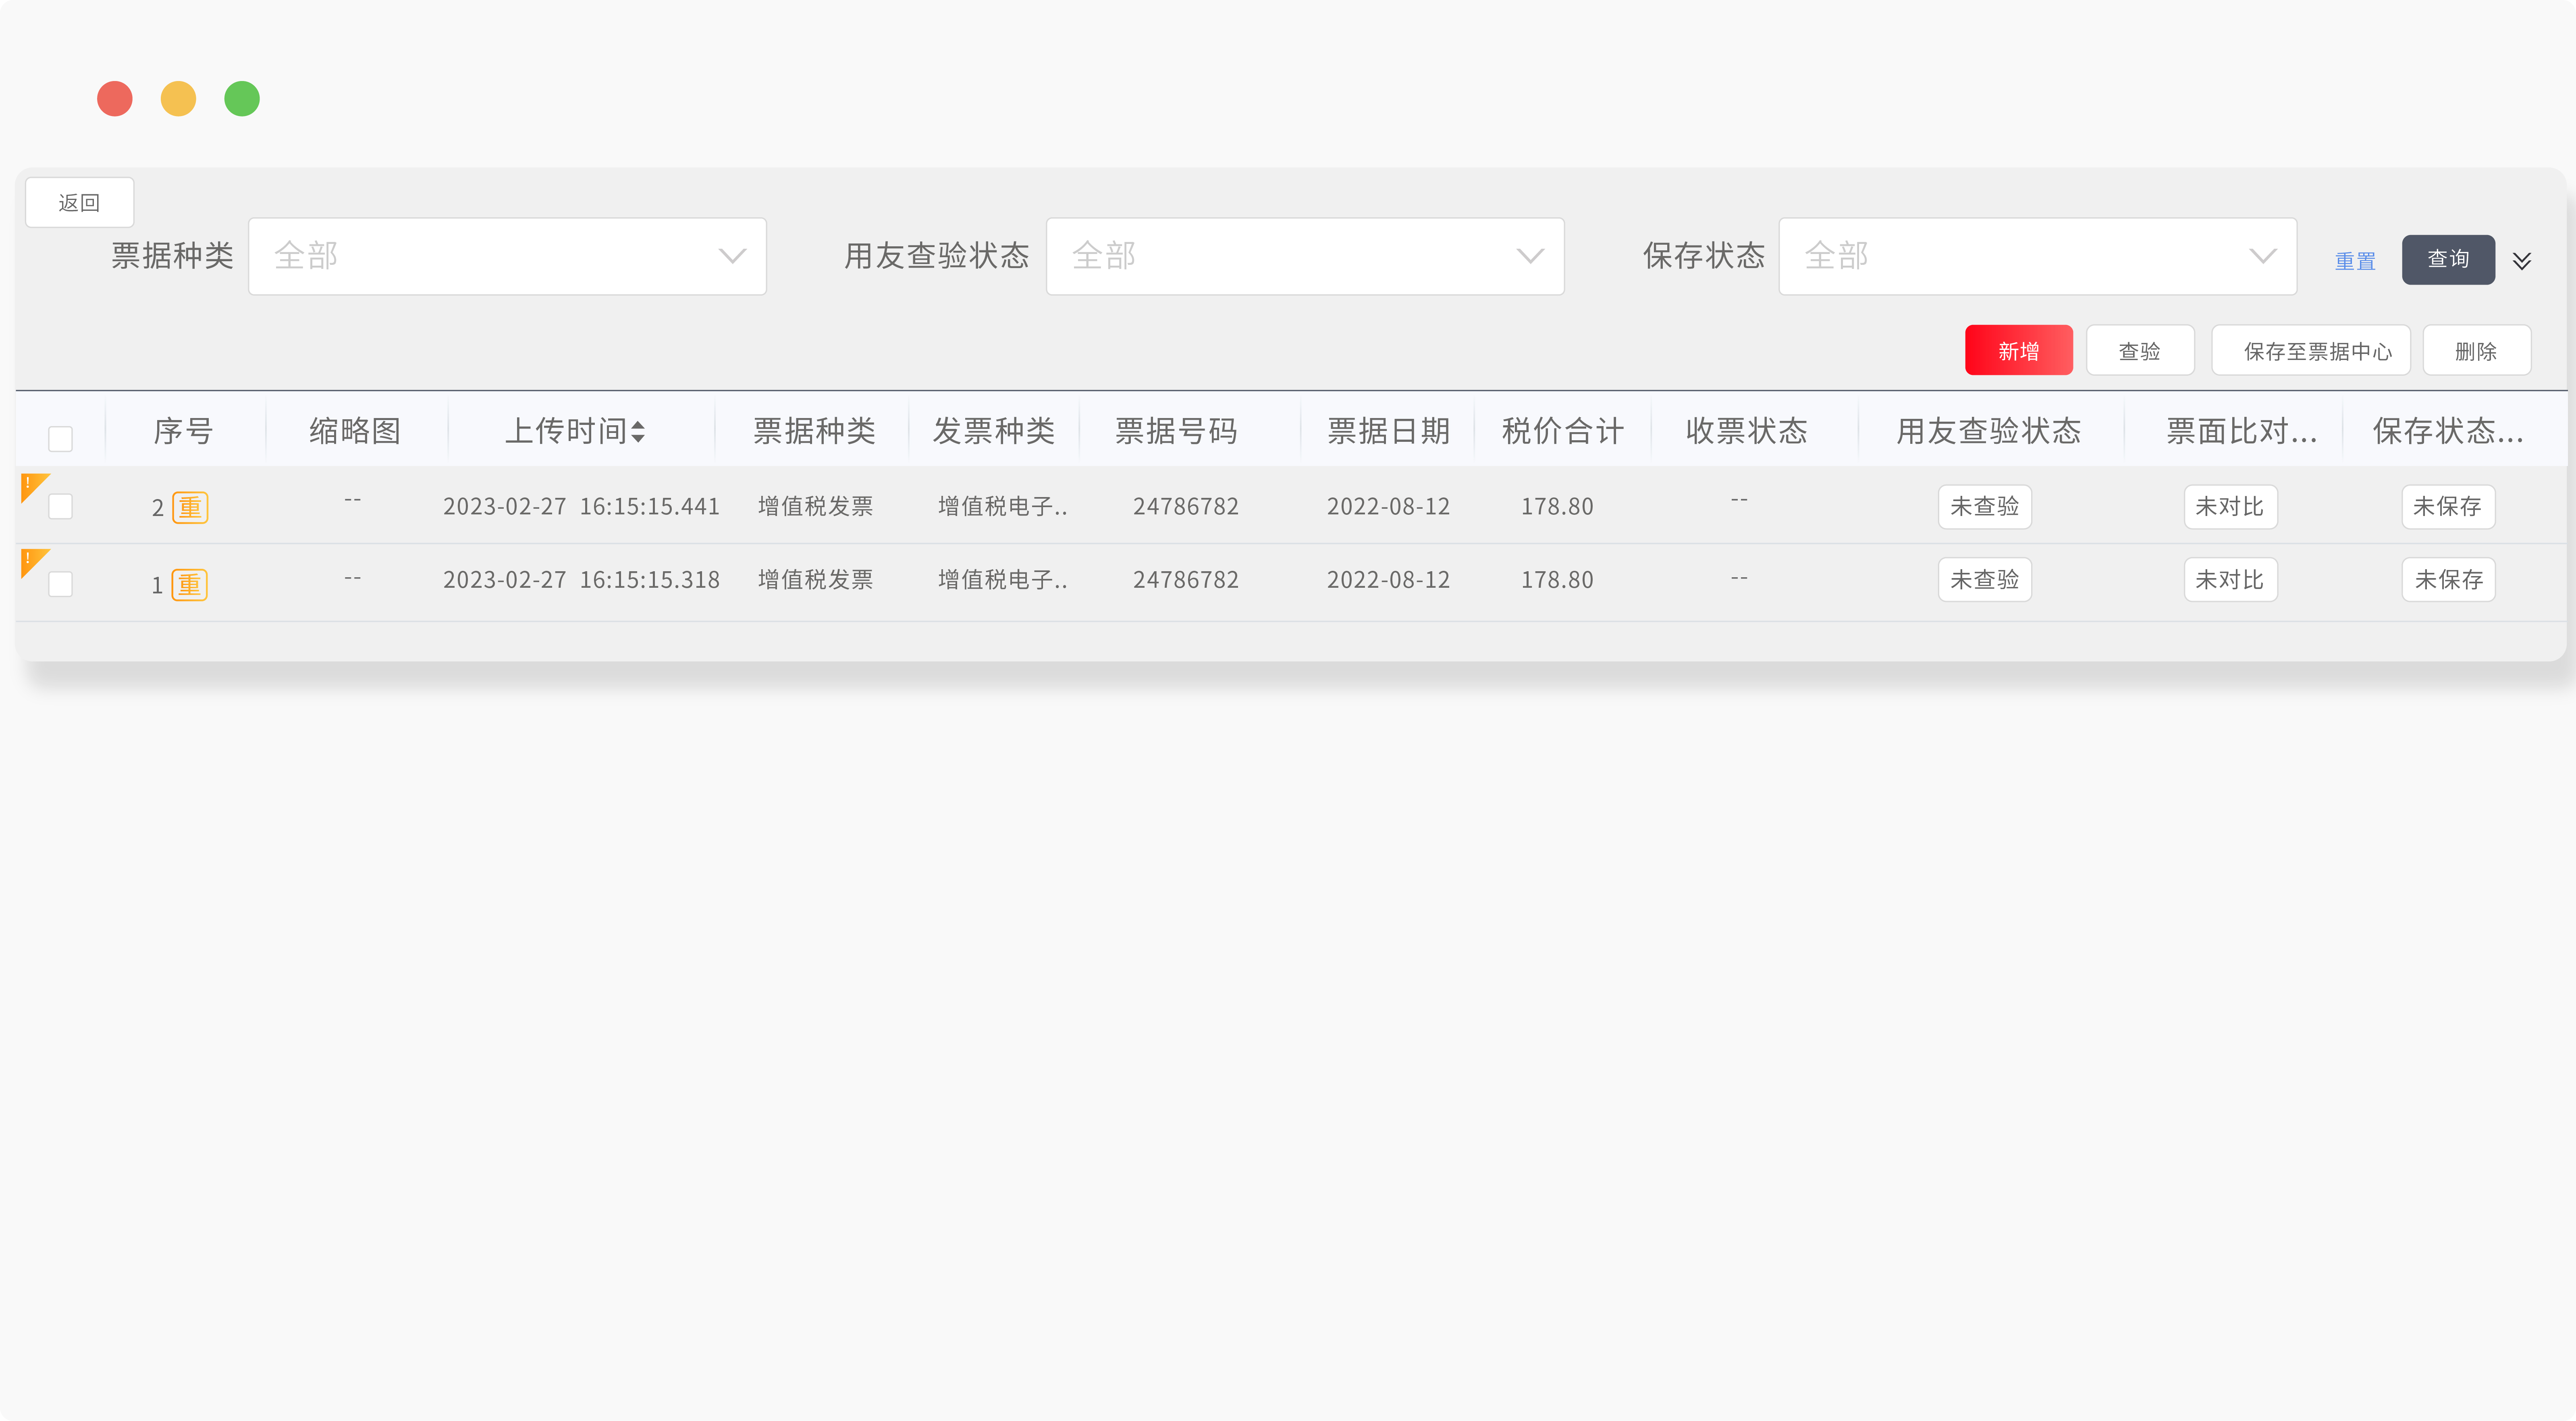Click the orange warning corner flag on row 2
Screen dimensions: 2576x1421
(x=31, y=484)
